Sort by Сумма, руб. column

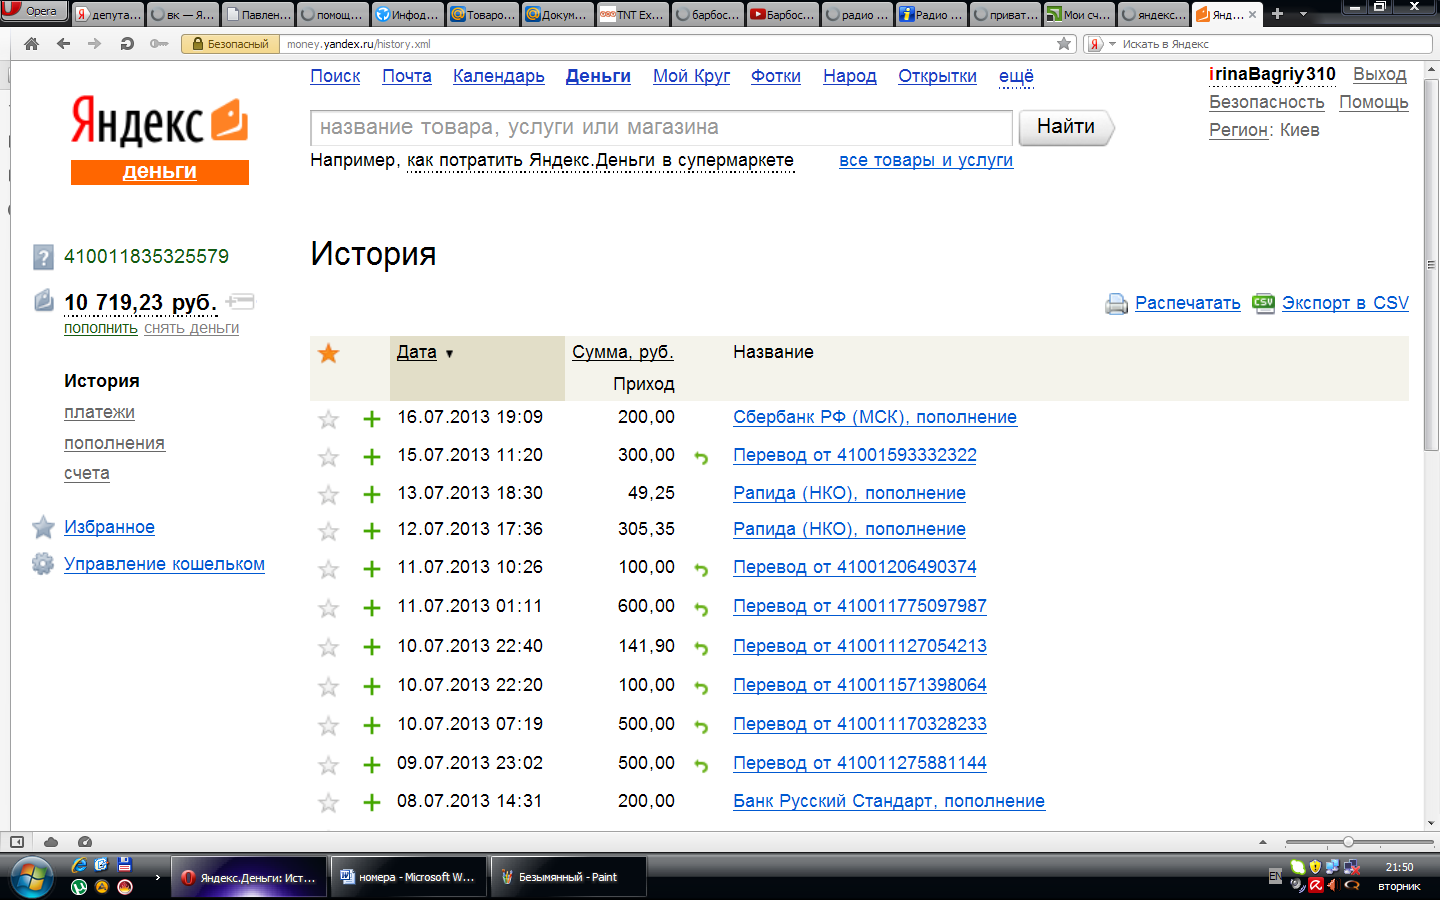pos(623,352)
